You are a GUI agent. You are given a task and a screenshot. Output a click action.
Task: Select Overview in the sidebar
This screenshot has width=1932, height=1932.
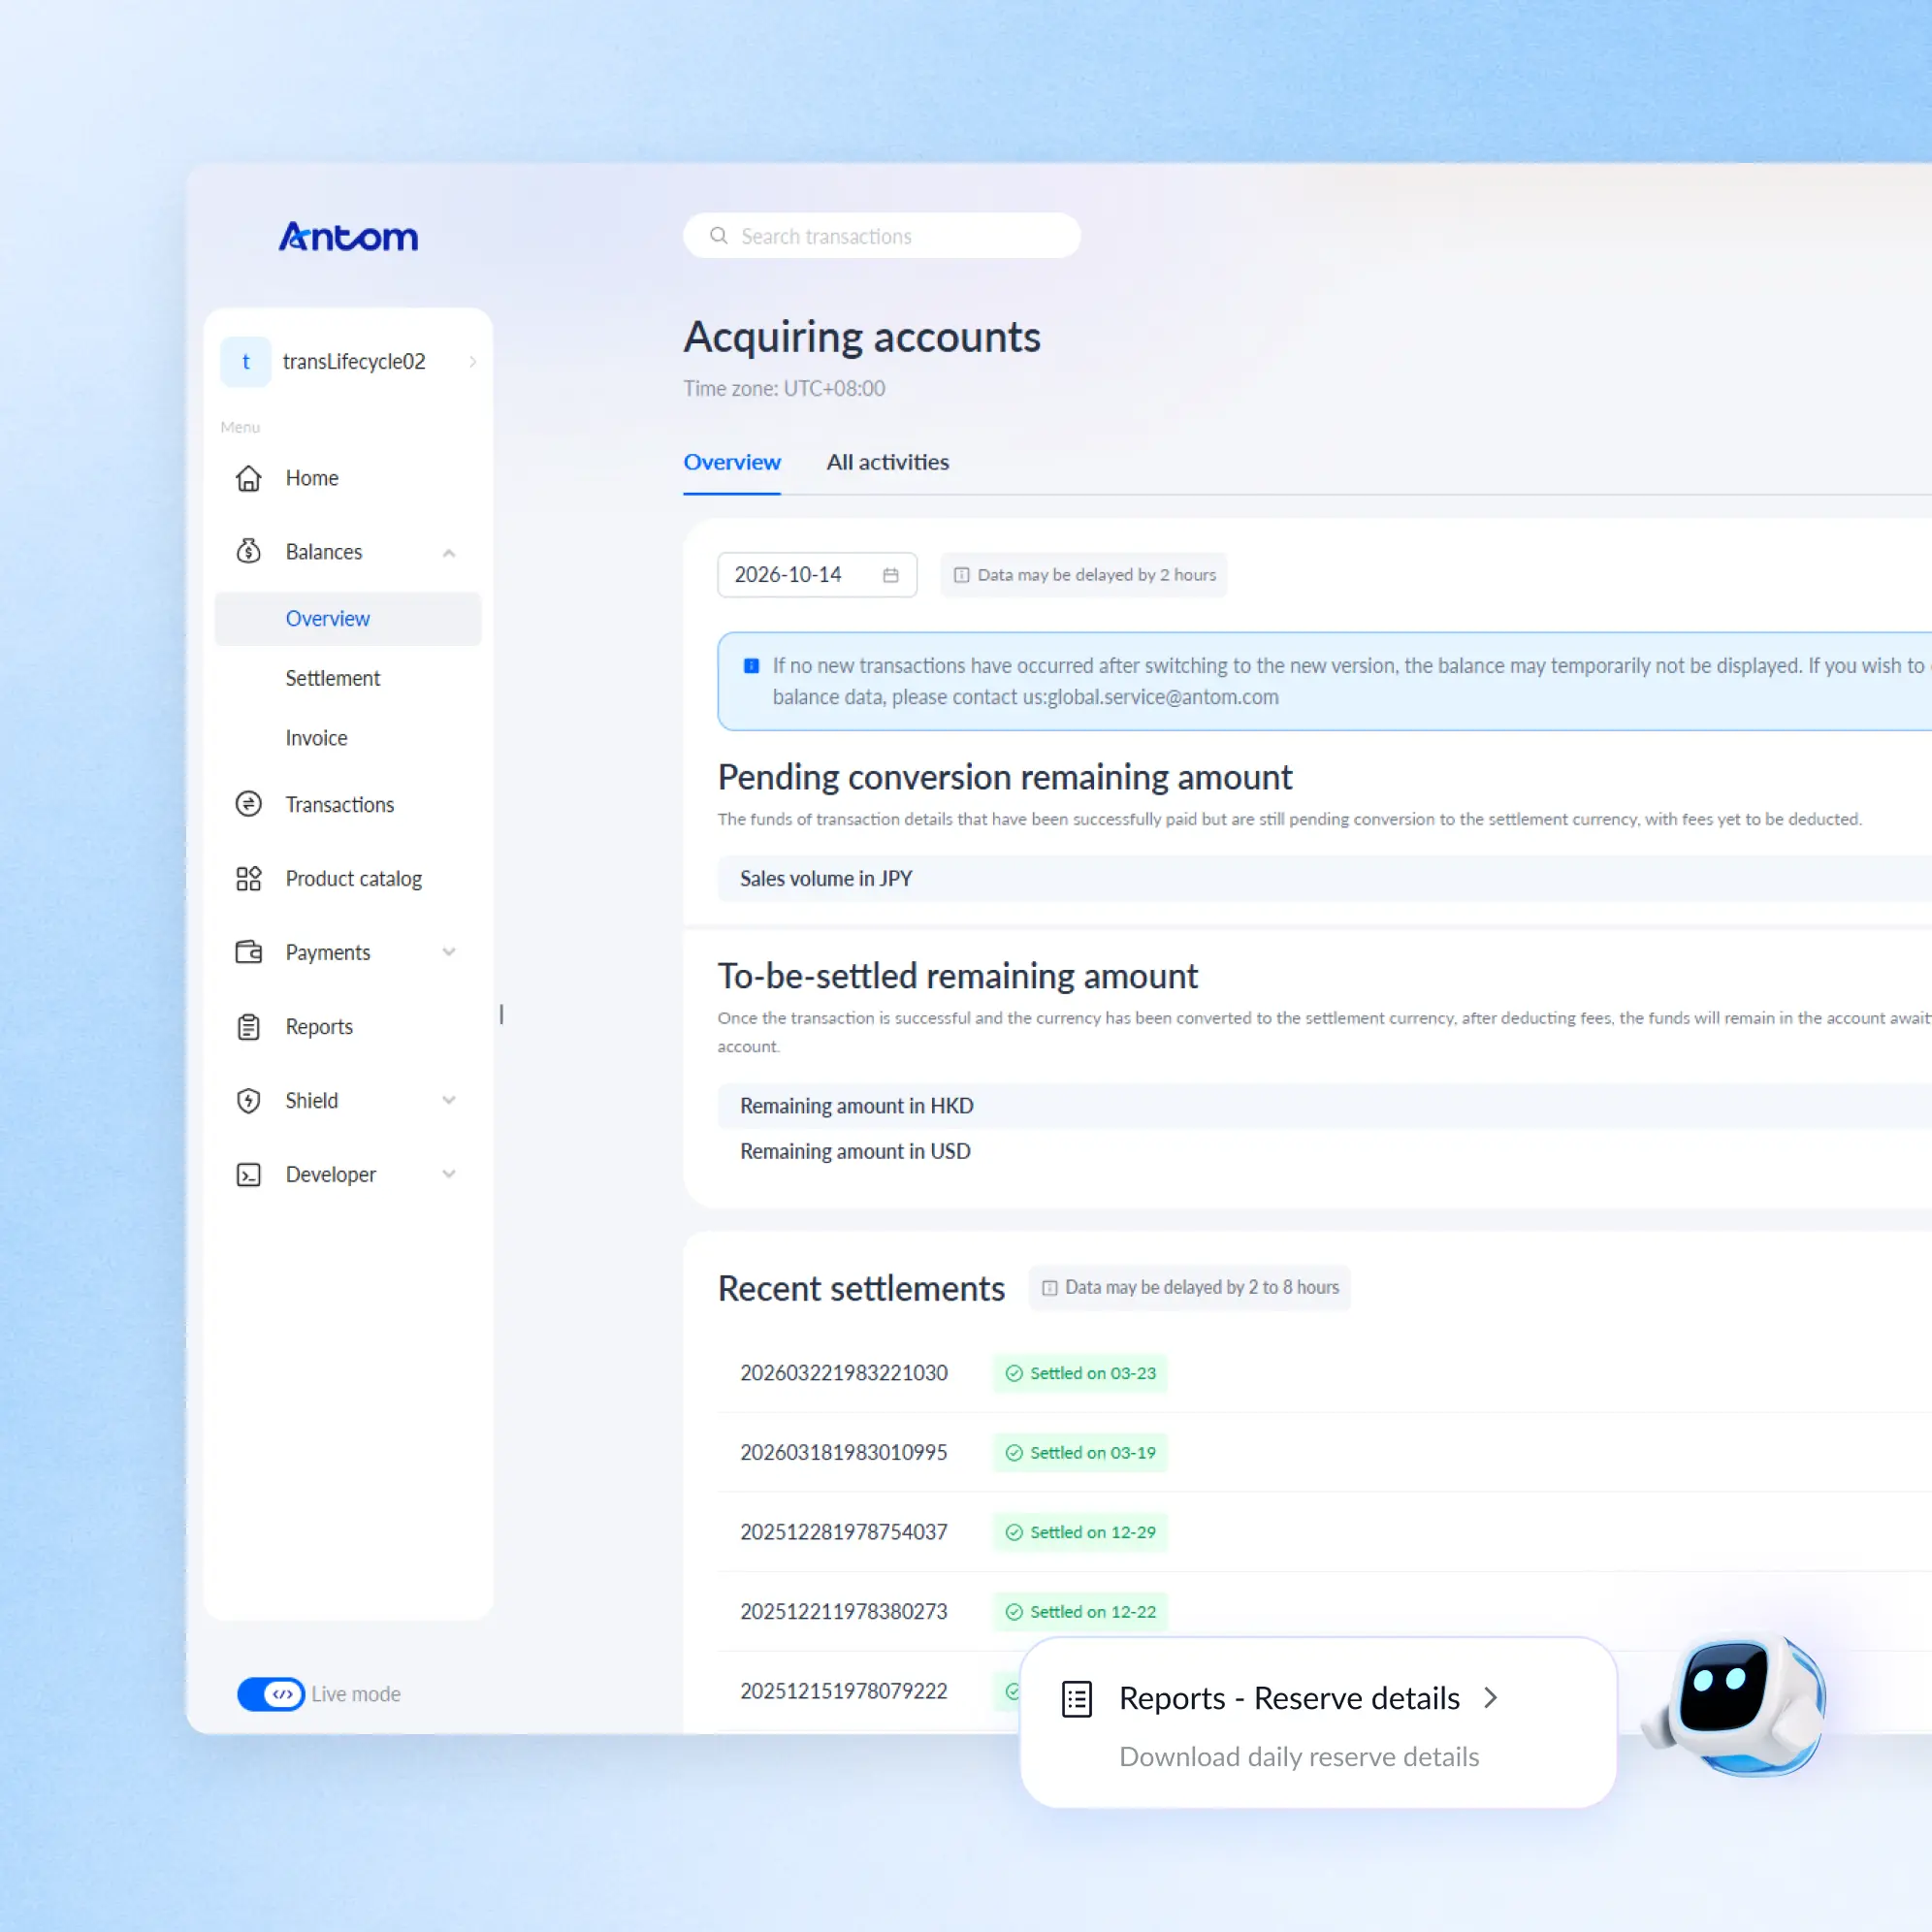coord(348,618)
